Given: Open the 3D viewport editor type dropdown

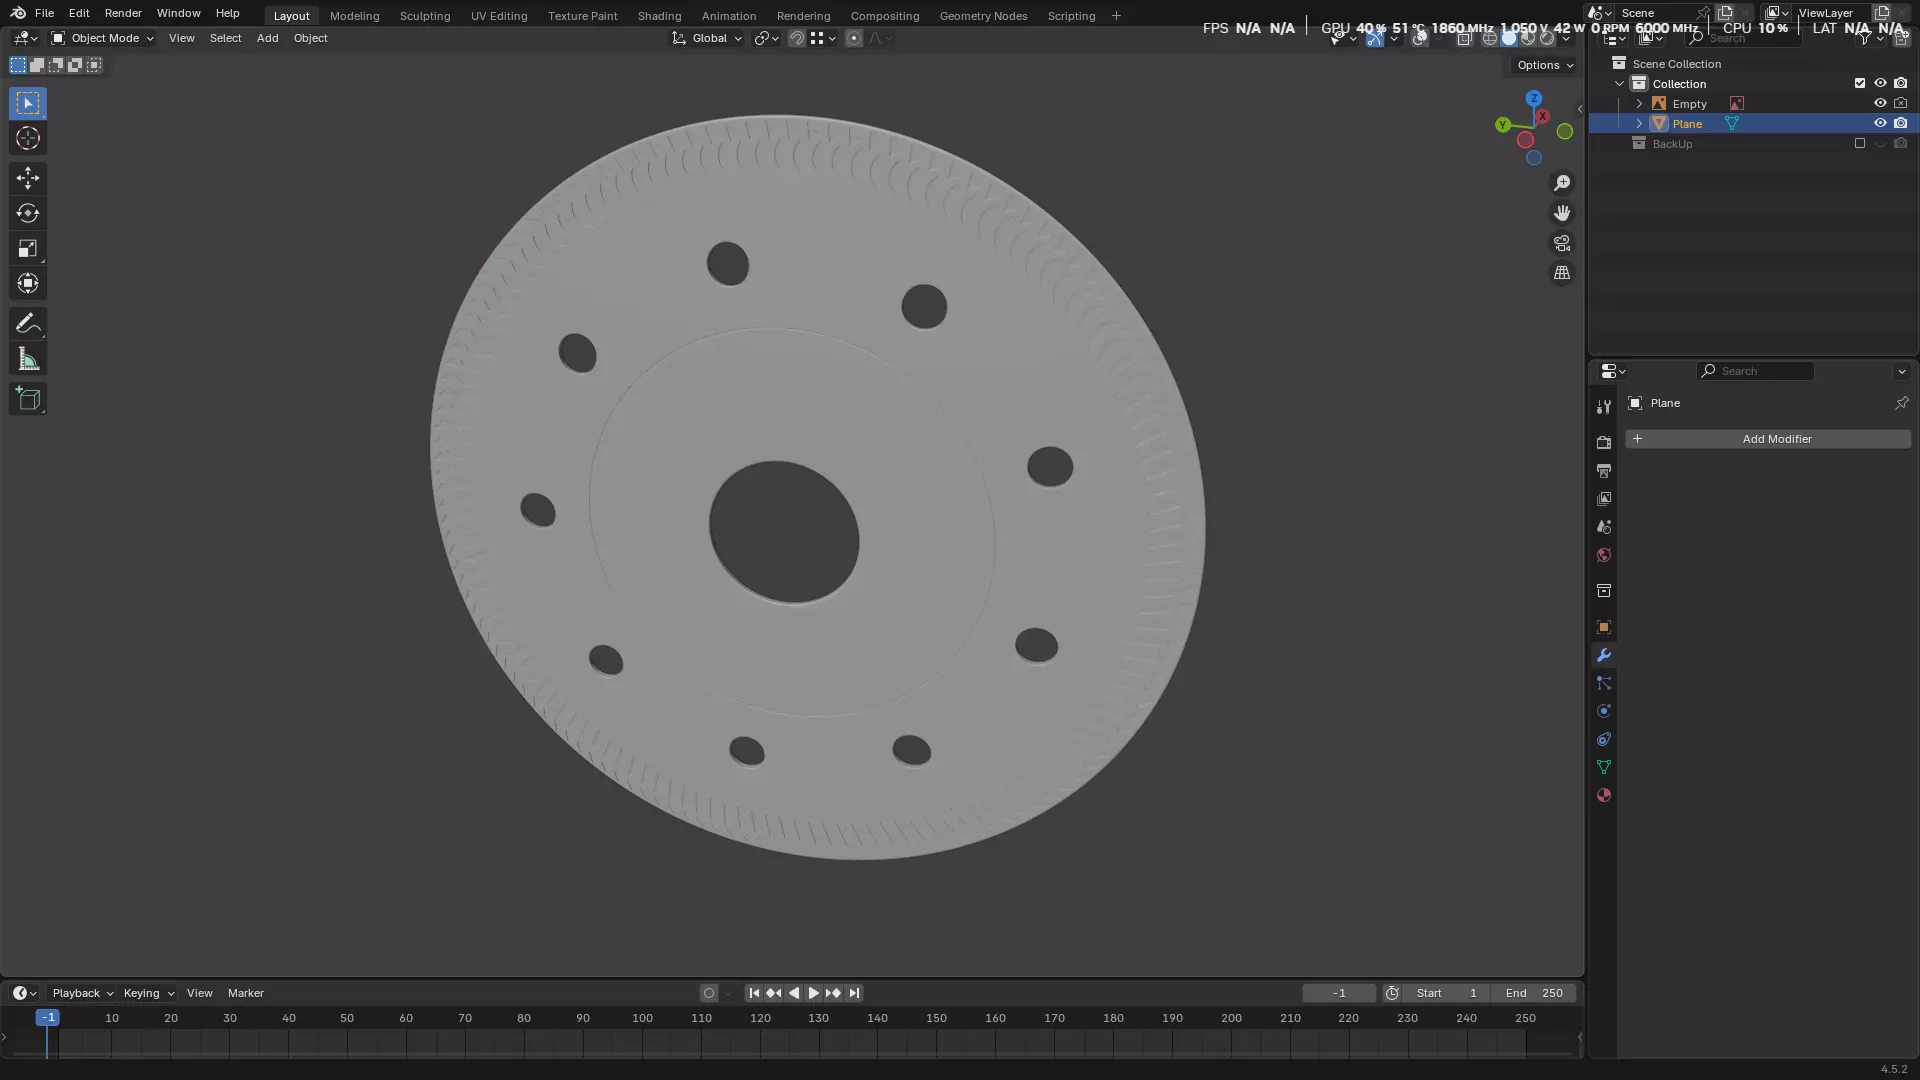Looking at the screenshot, I should tap(25, 38).
